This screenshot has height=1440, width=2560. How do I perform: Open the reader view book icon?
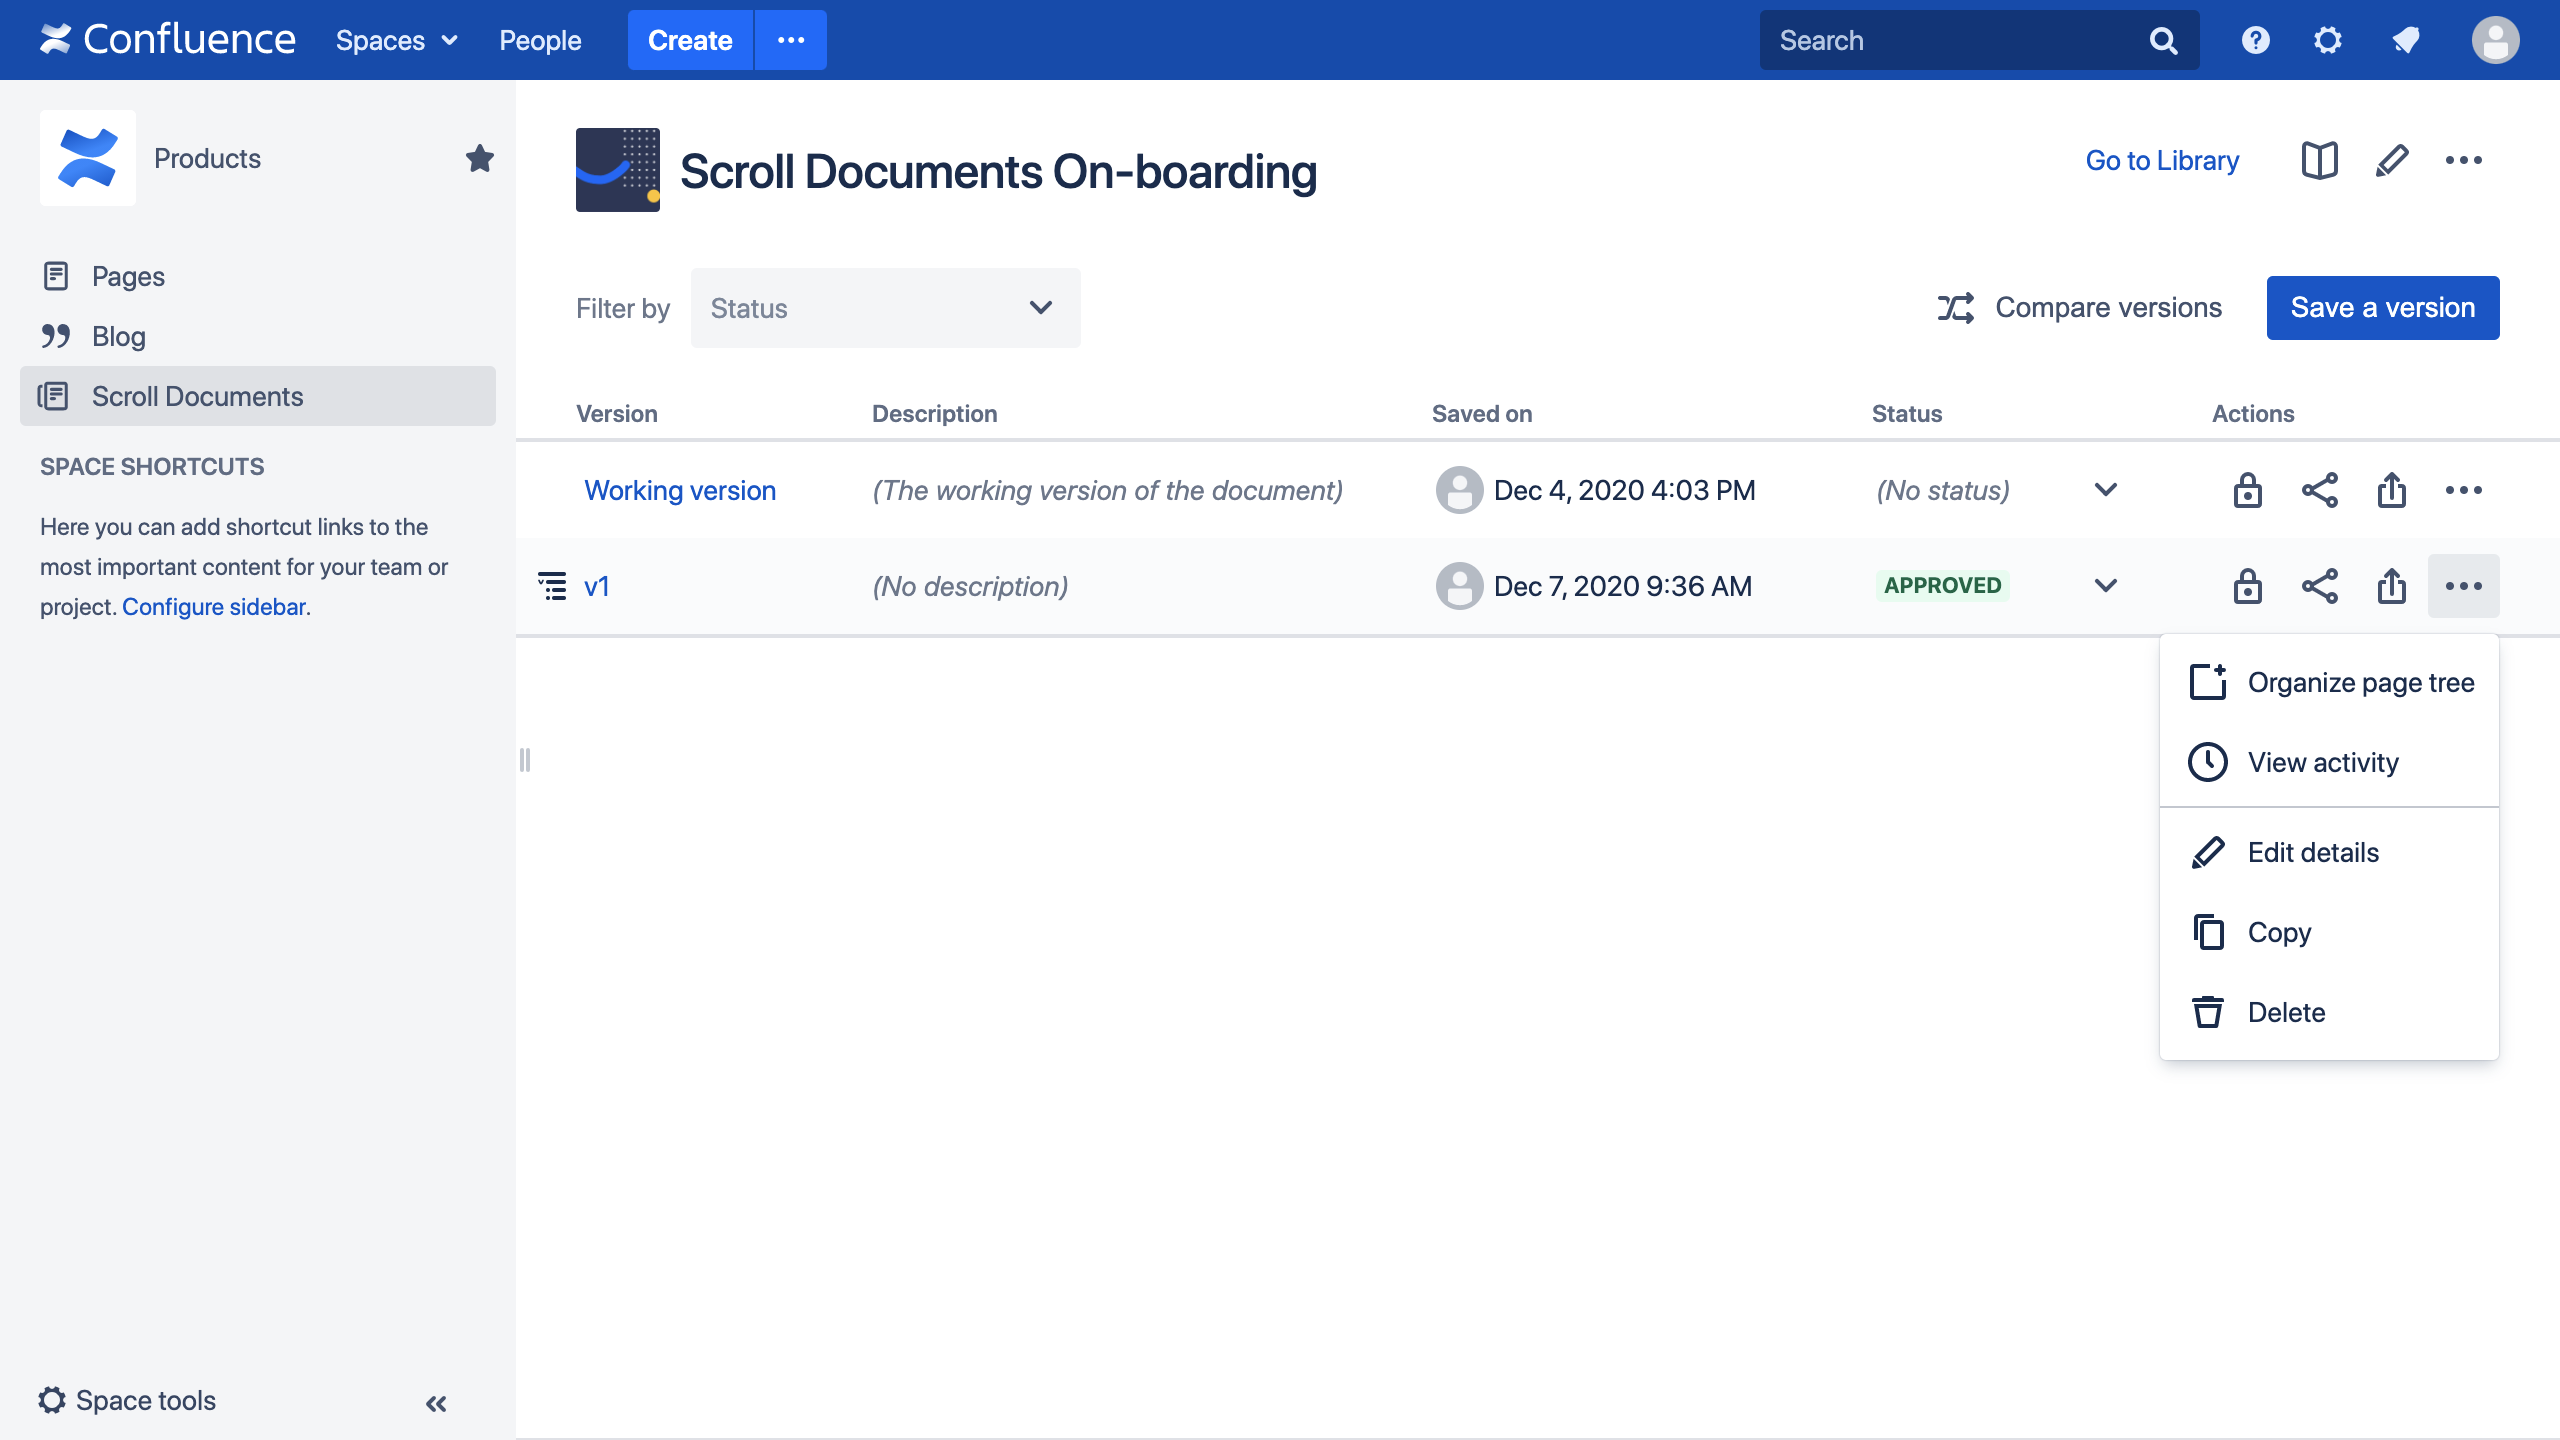(2319, 160)
